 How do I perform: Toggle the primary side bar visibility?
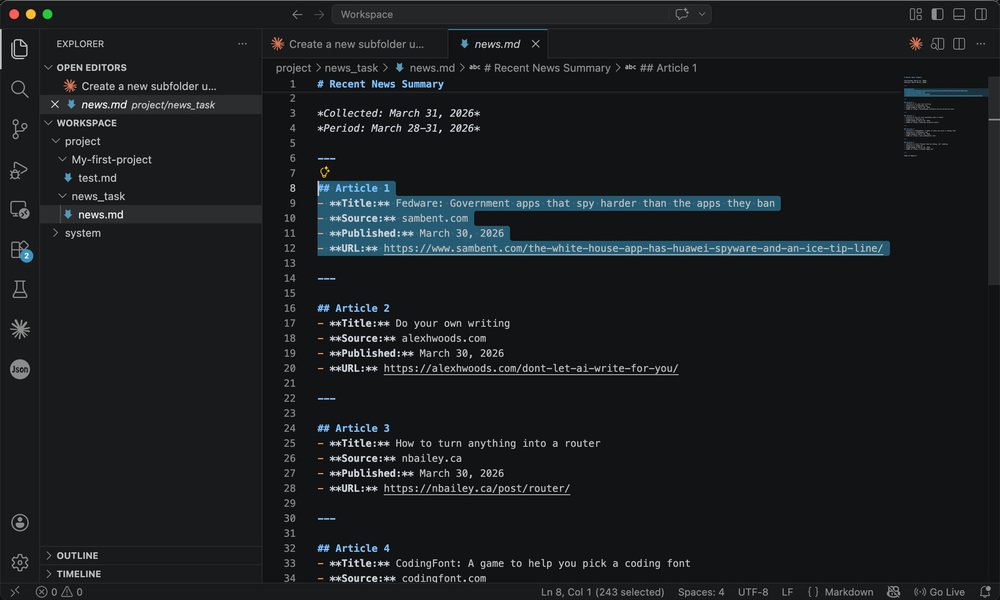[x=937, y=14]
